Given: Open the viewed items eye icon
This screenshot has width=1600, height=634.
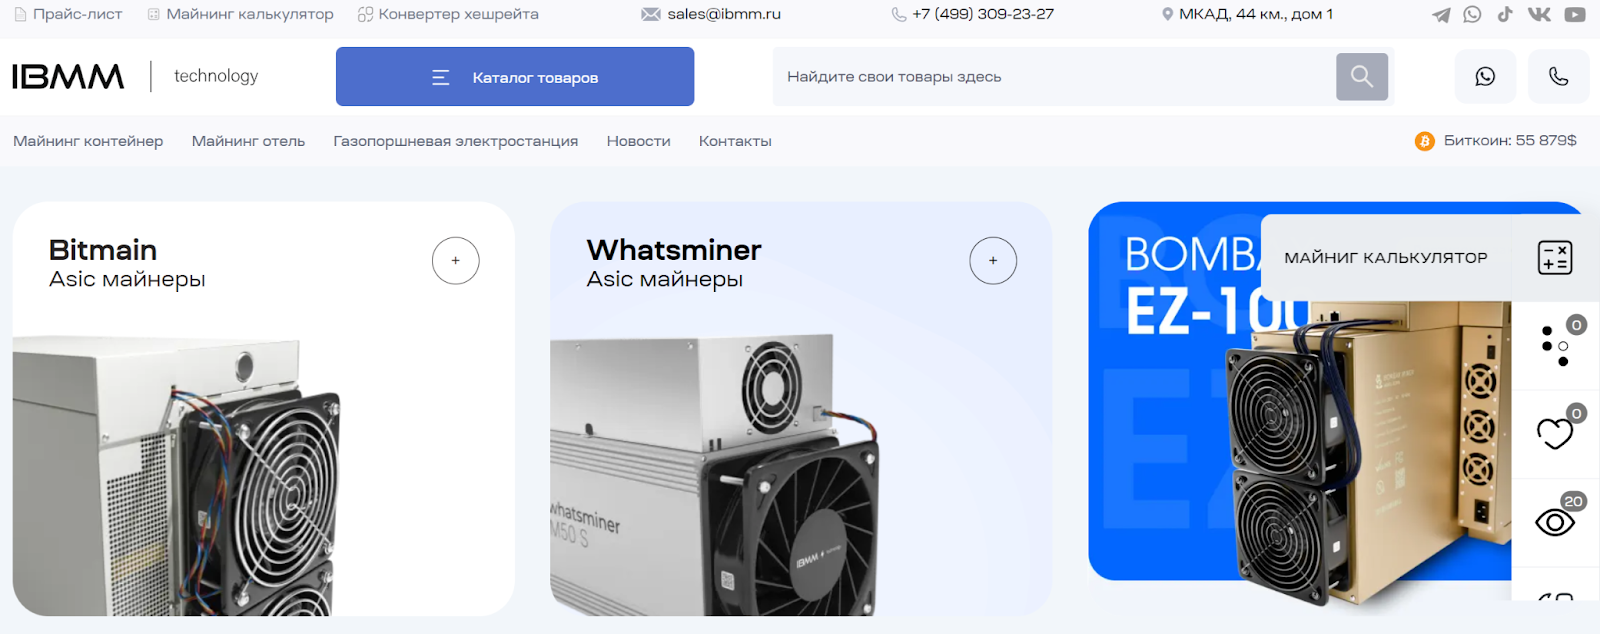Looking at the screenshot, I should 1555,522.
